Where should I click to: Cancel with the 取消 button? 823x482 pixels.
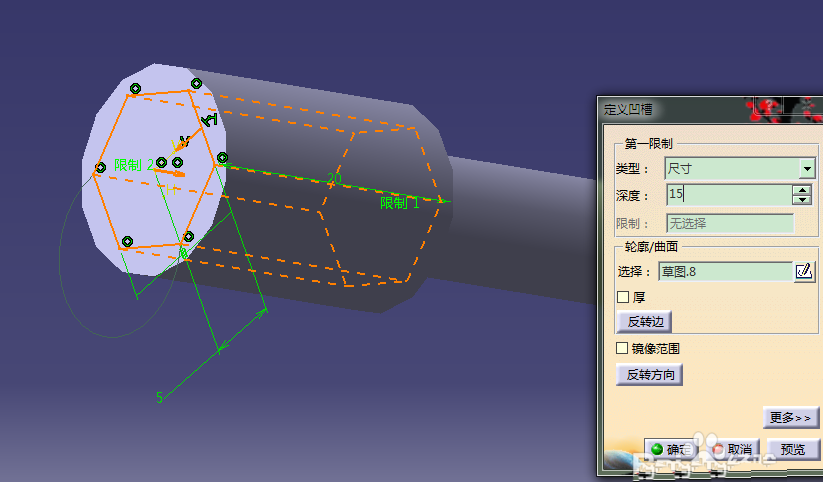733,449
